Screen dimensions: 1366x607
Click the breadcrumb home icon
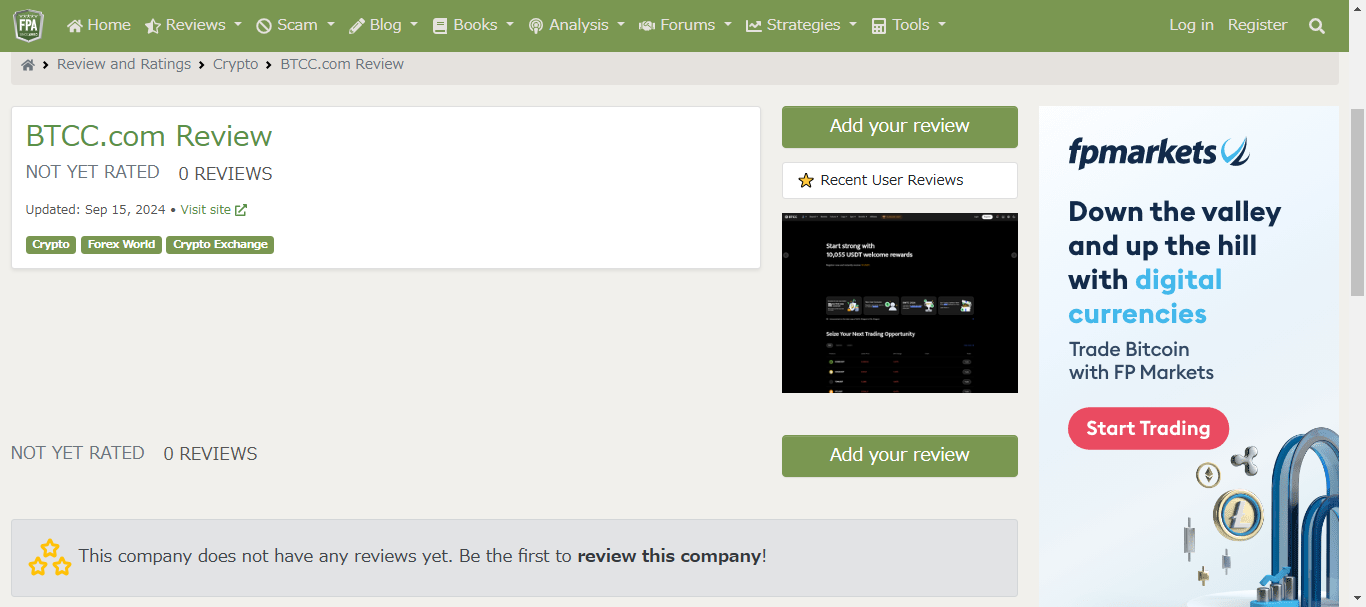coord(28,65)
